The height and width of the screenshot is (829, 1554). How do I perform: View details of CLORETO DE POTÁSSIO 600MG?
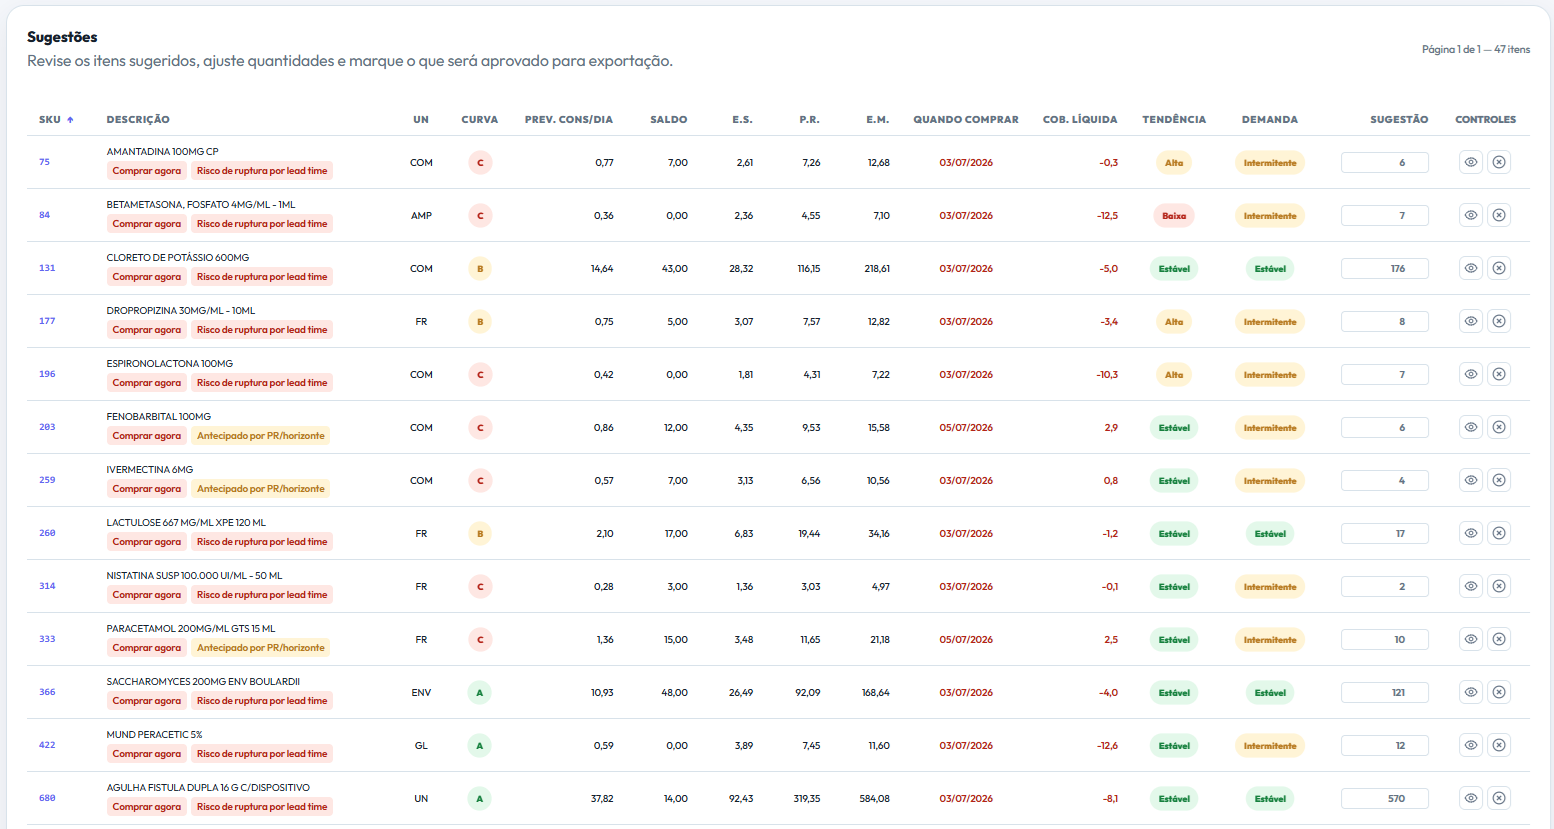click(x=1470, y=268)
